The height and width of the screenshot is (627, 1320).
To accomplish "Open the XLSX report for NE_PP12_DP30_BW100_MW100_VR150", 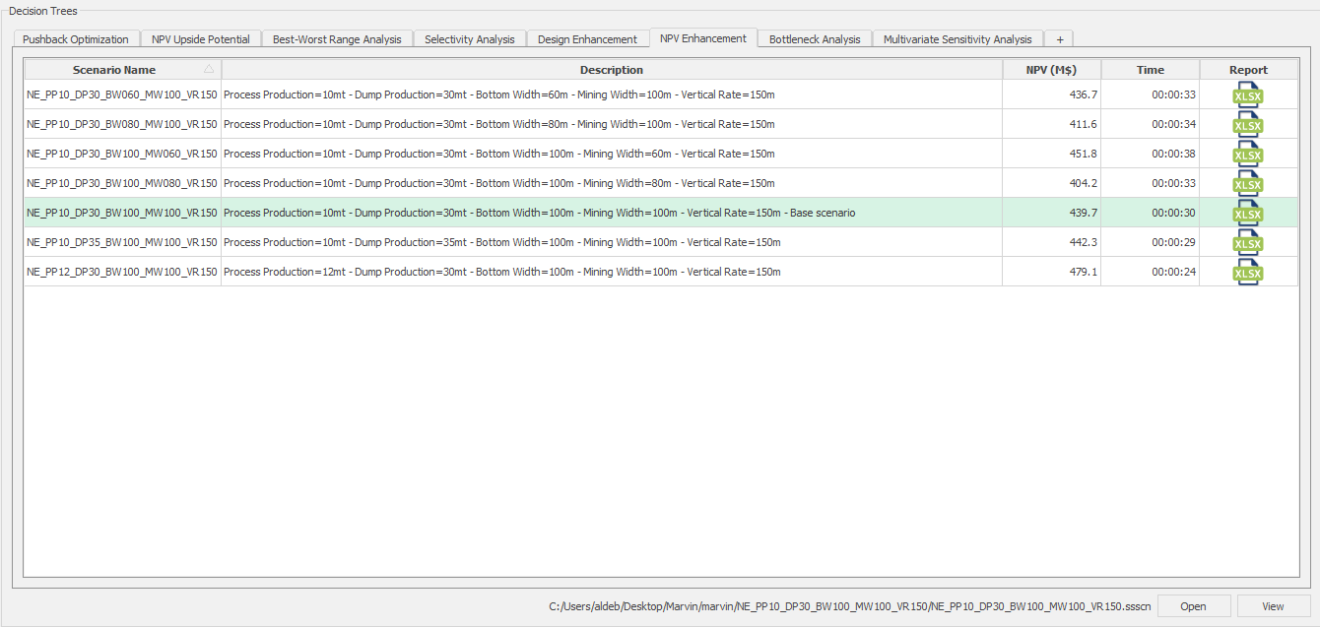I will (x=1249, y=271).
